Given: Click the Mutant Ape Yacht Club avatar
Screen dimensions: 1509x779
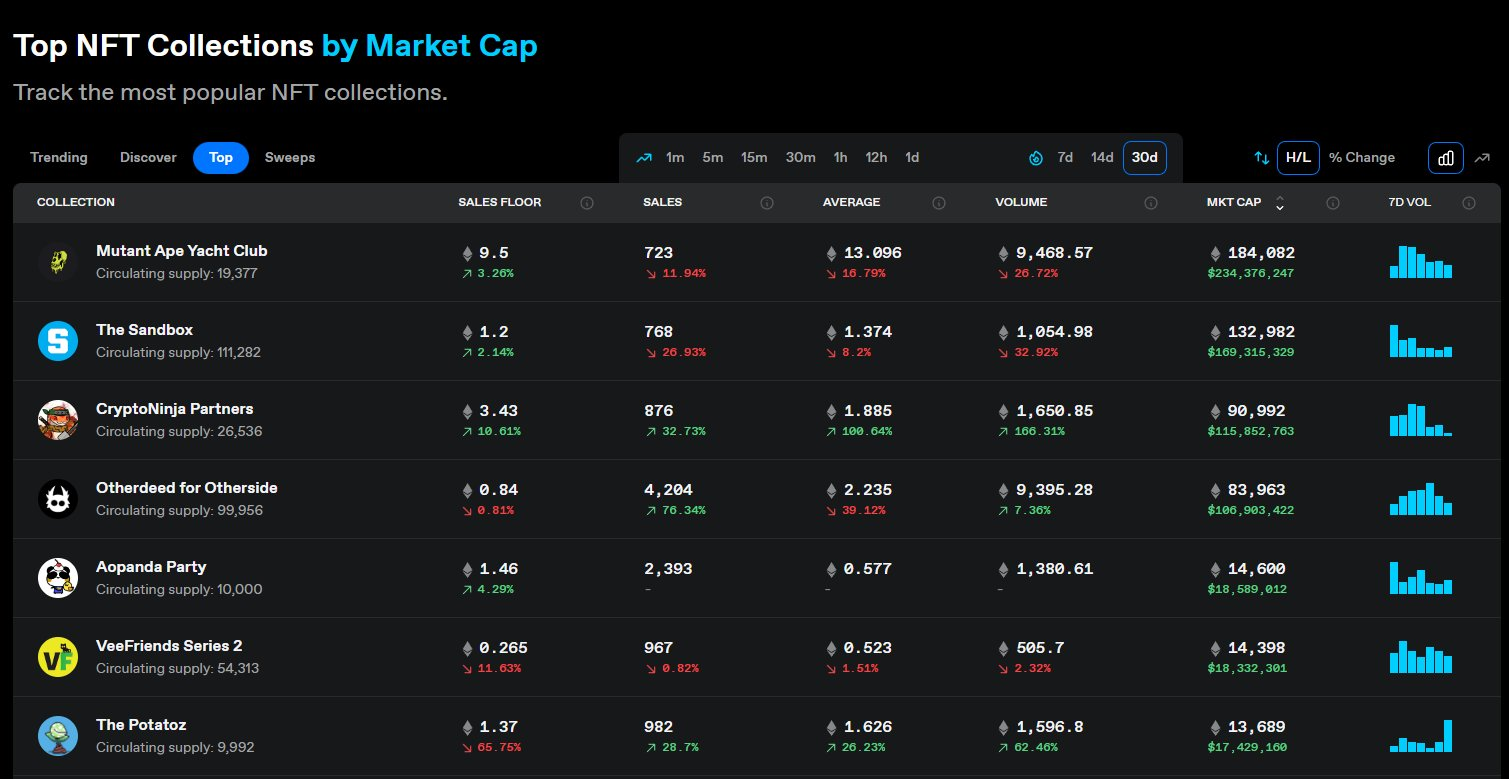Looking at the screenshot, I should 58,262.
